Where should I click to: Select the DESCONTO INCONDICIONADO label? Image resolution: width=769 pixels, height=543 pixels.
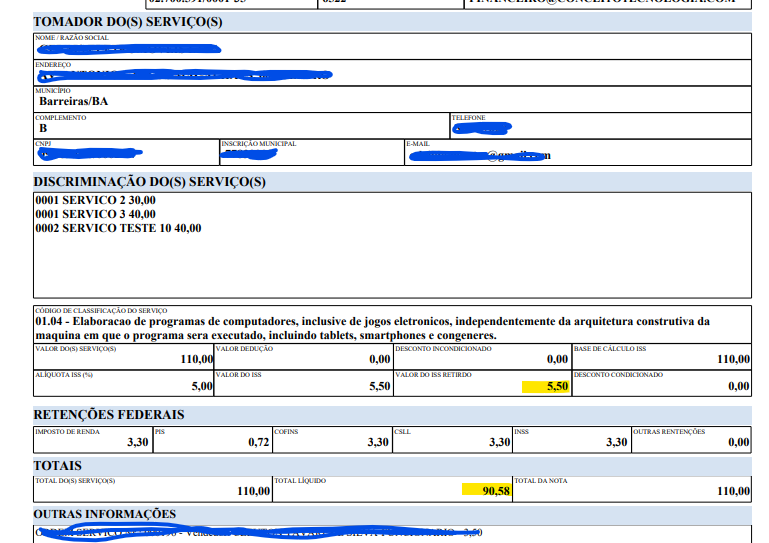tap(443, 349)
